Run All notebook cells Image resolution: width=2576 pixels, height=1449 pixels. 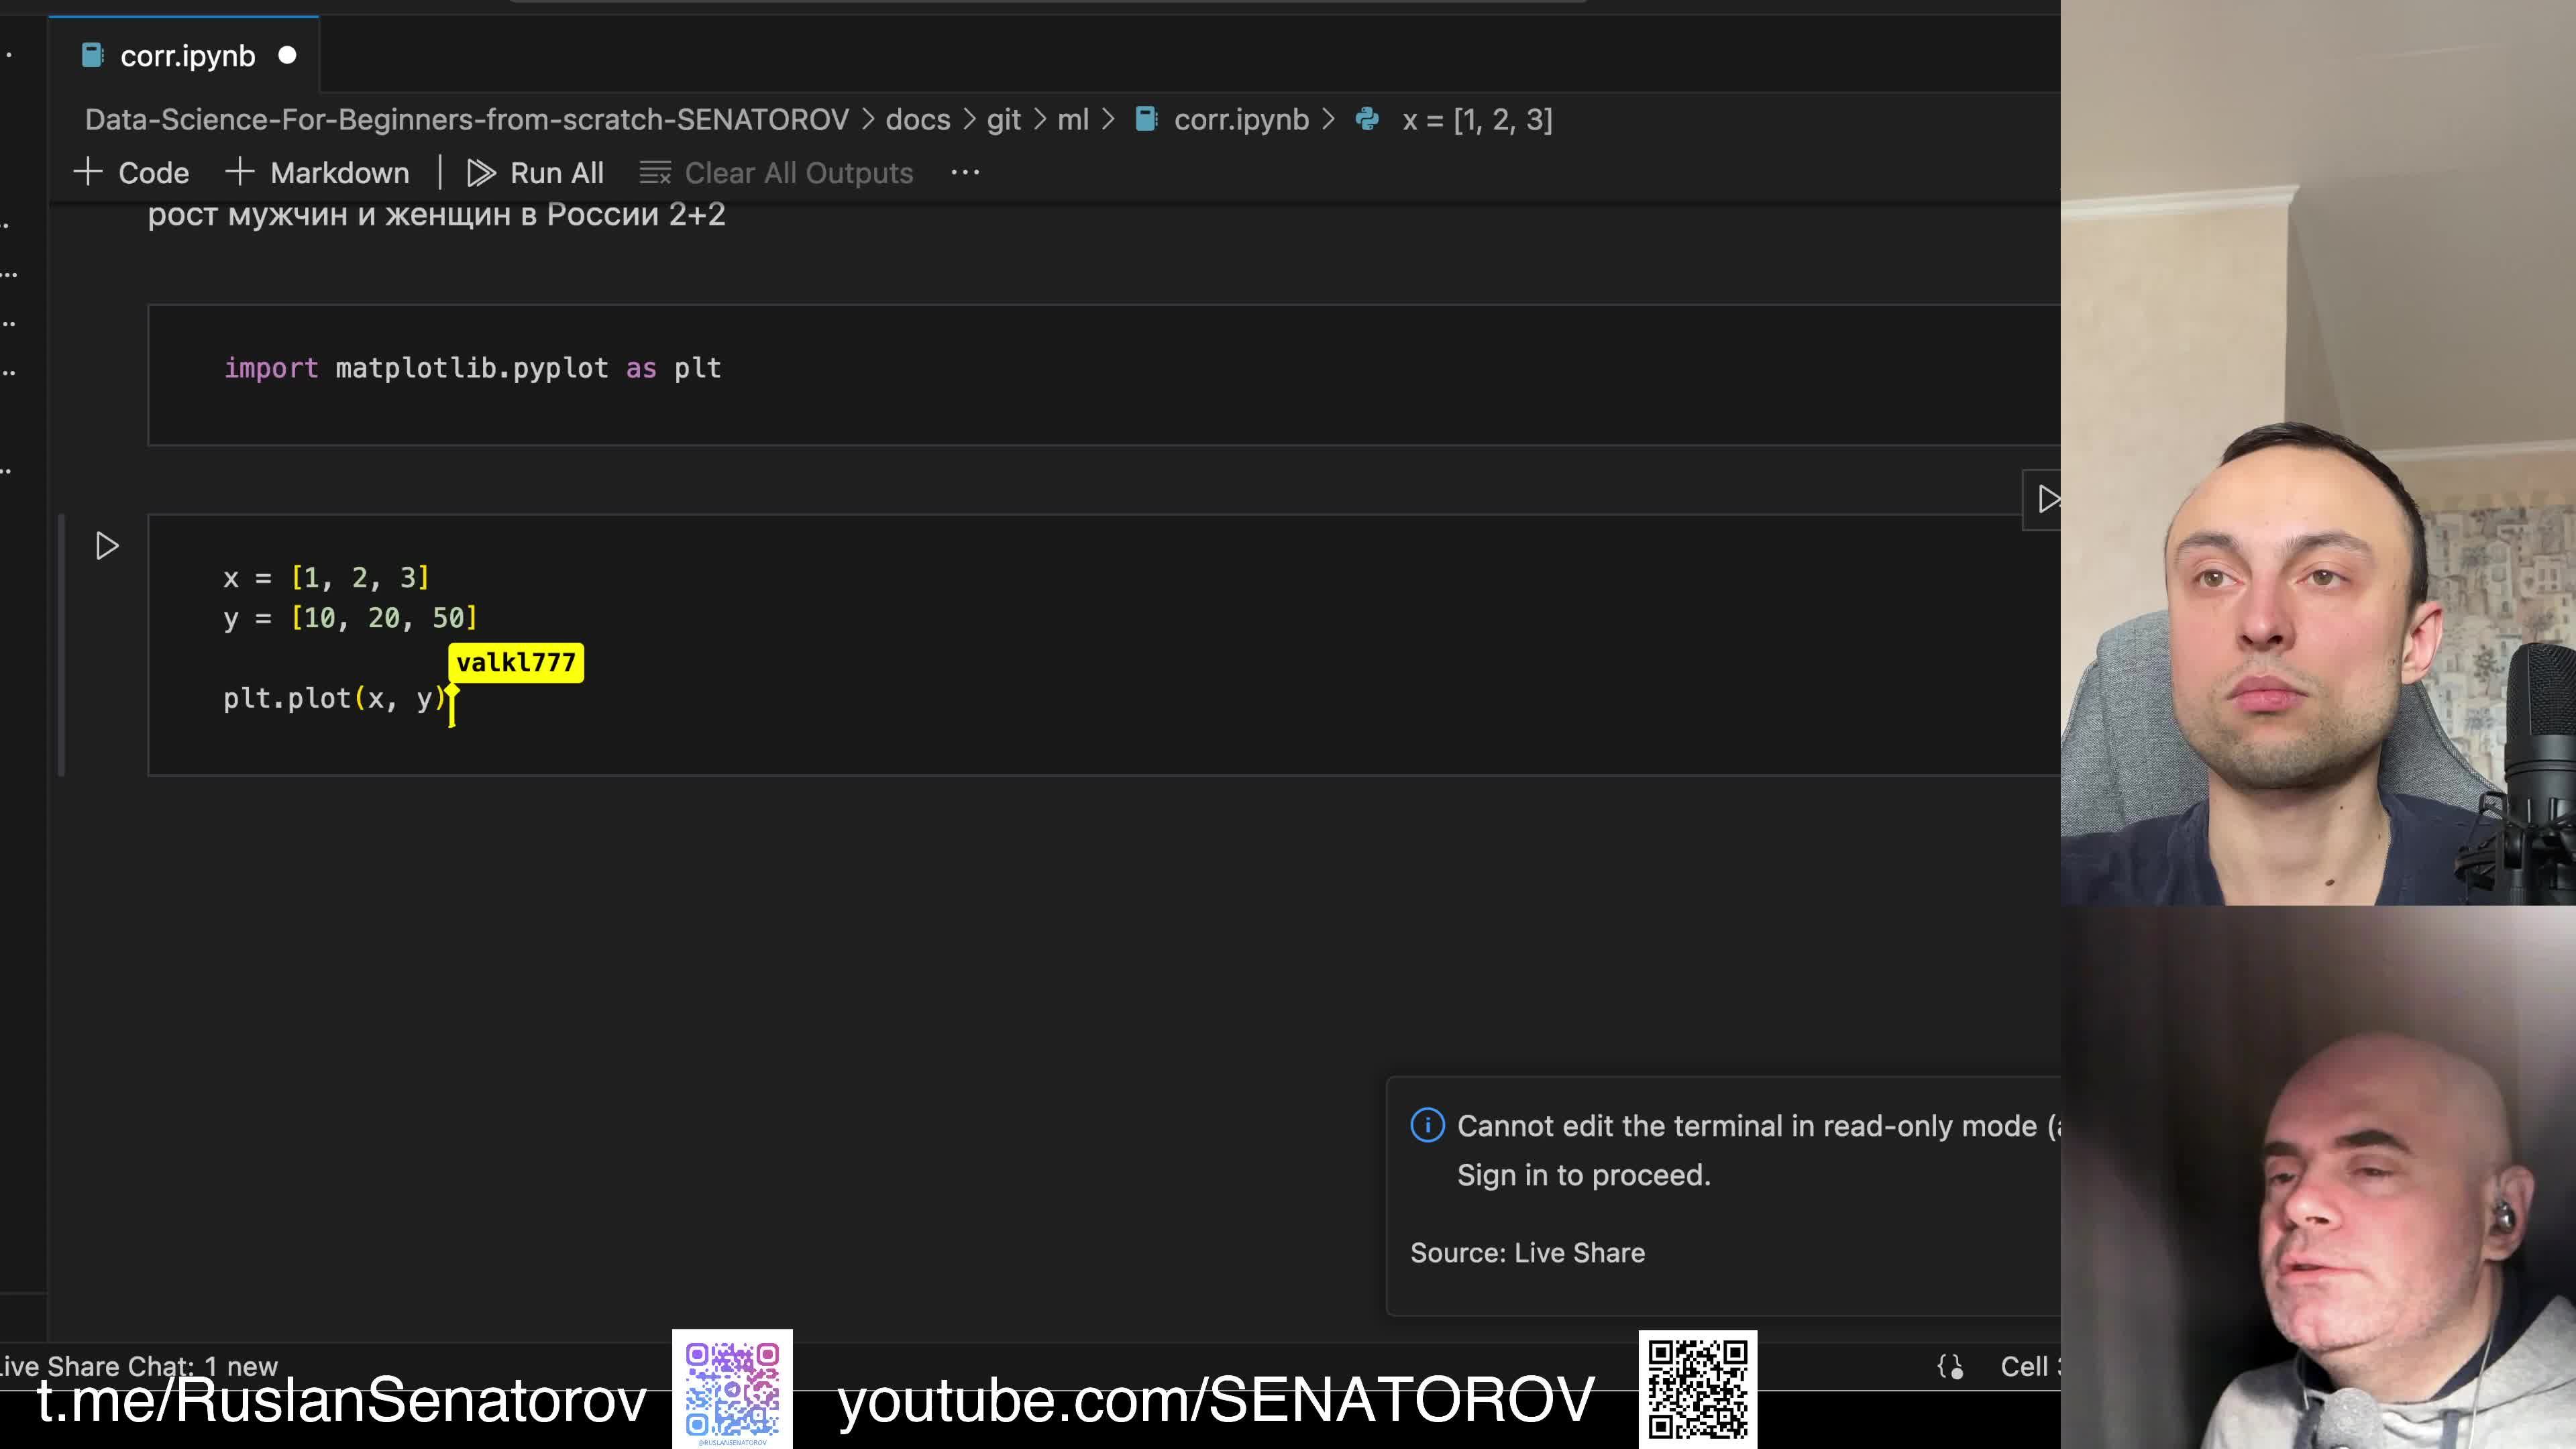535,173
